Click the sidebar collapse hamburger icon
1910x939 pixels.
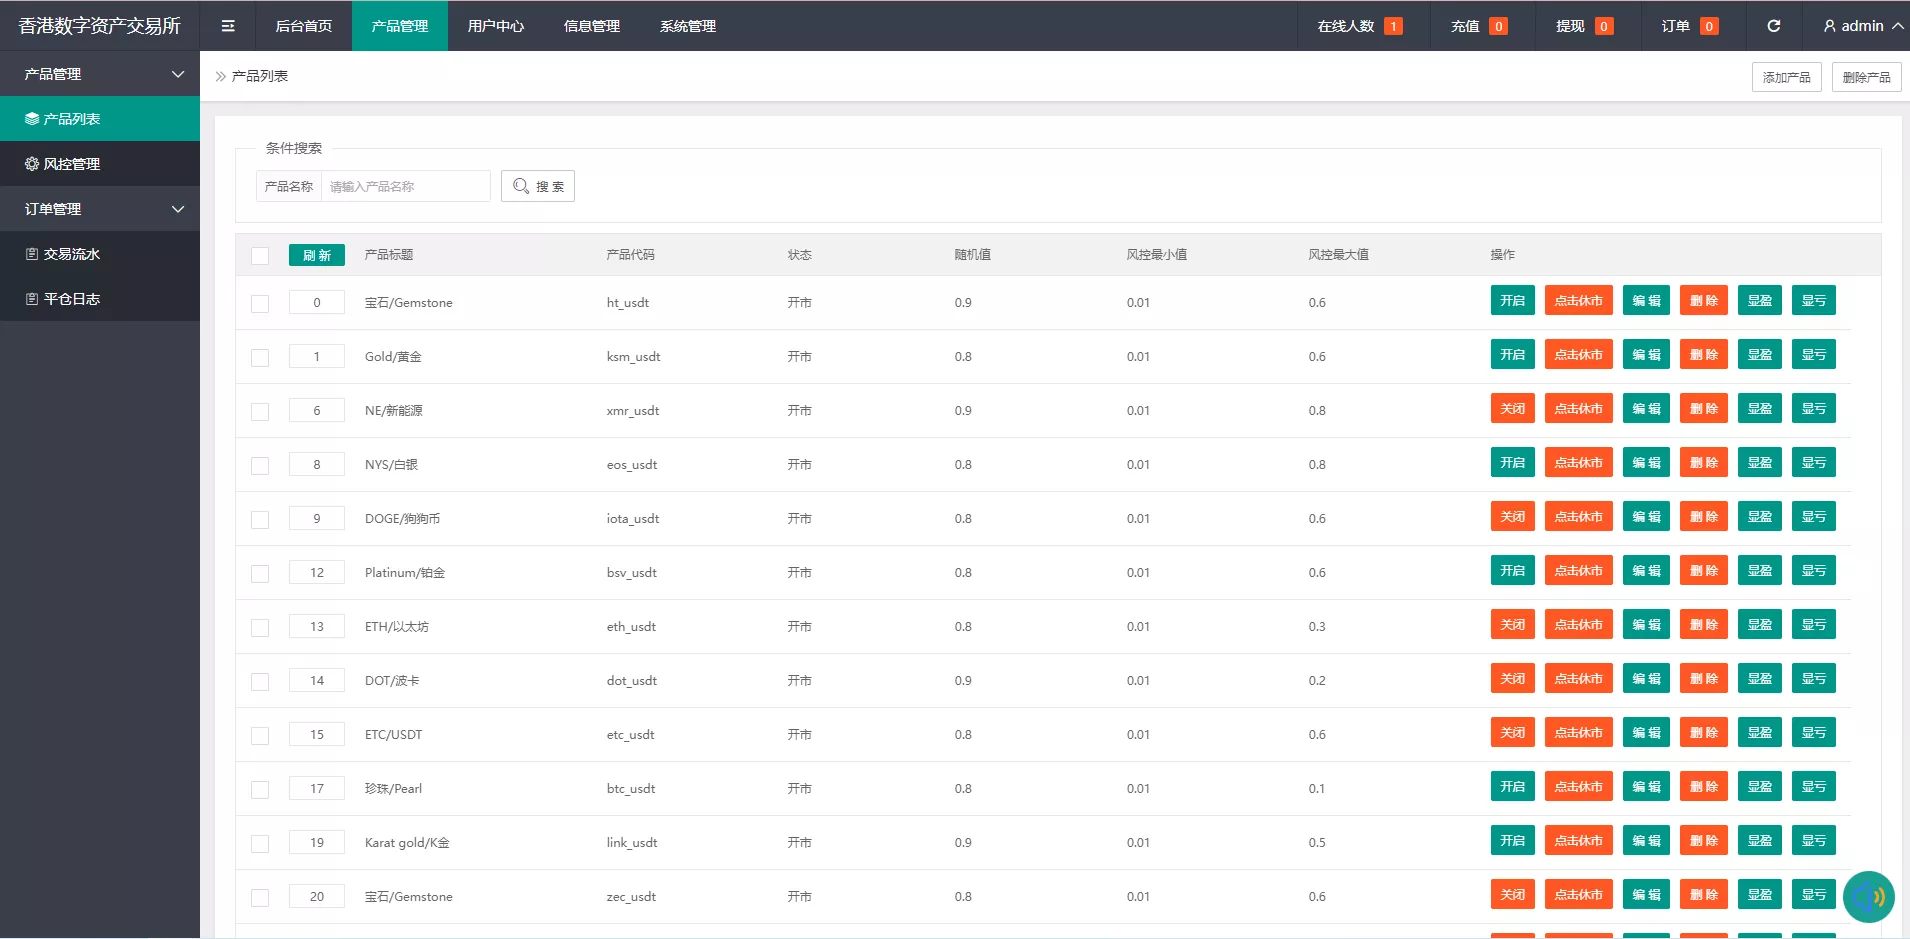tap(228, 26)
